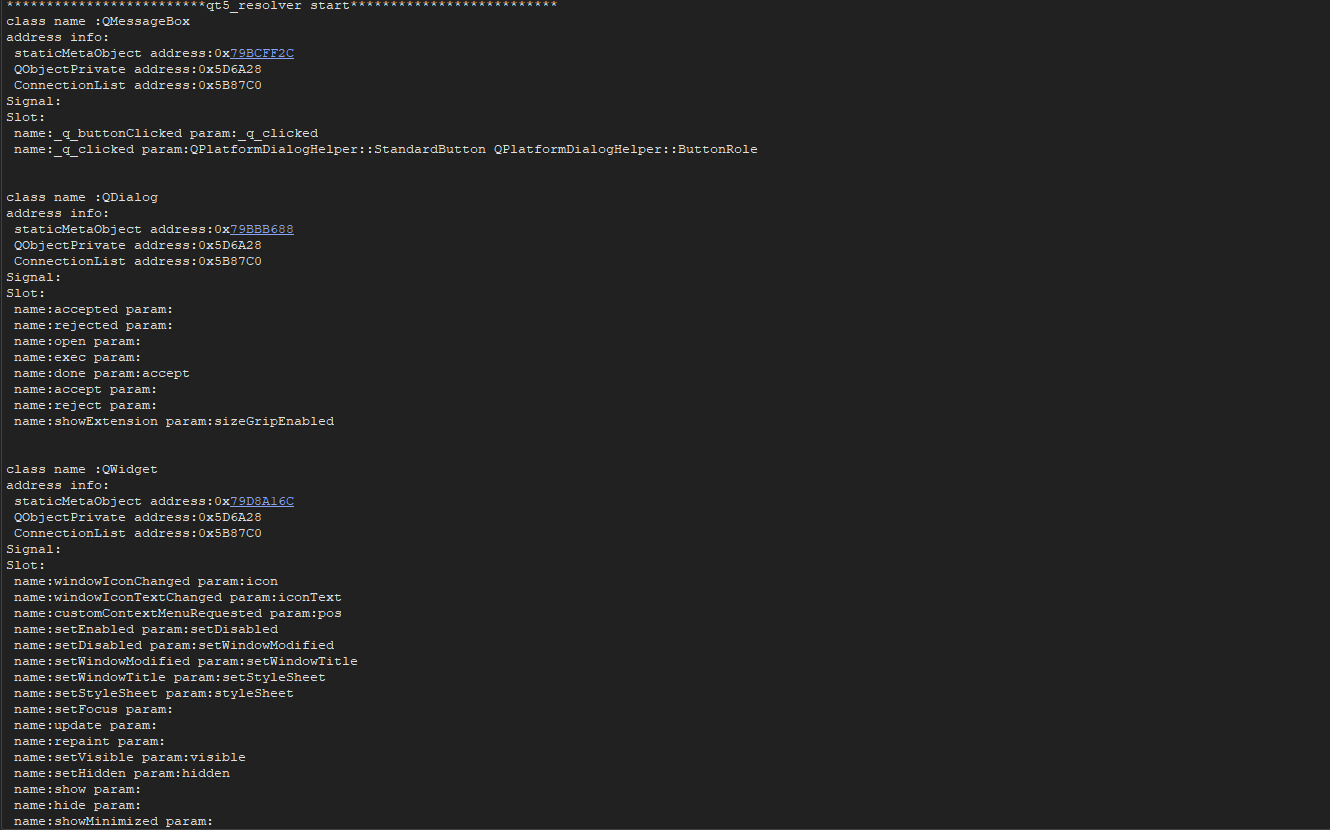This screenshot has width=1330, height=830.
Task: Click the 'name:done param:accept' line
Action: pyautogui.click(x=101, y=373)
